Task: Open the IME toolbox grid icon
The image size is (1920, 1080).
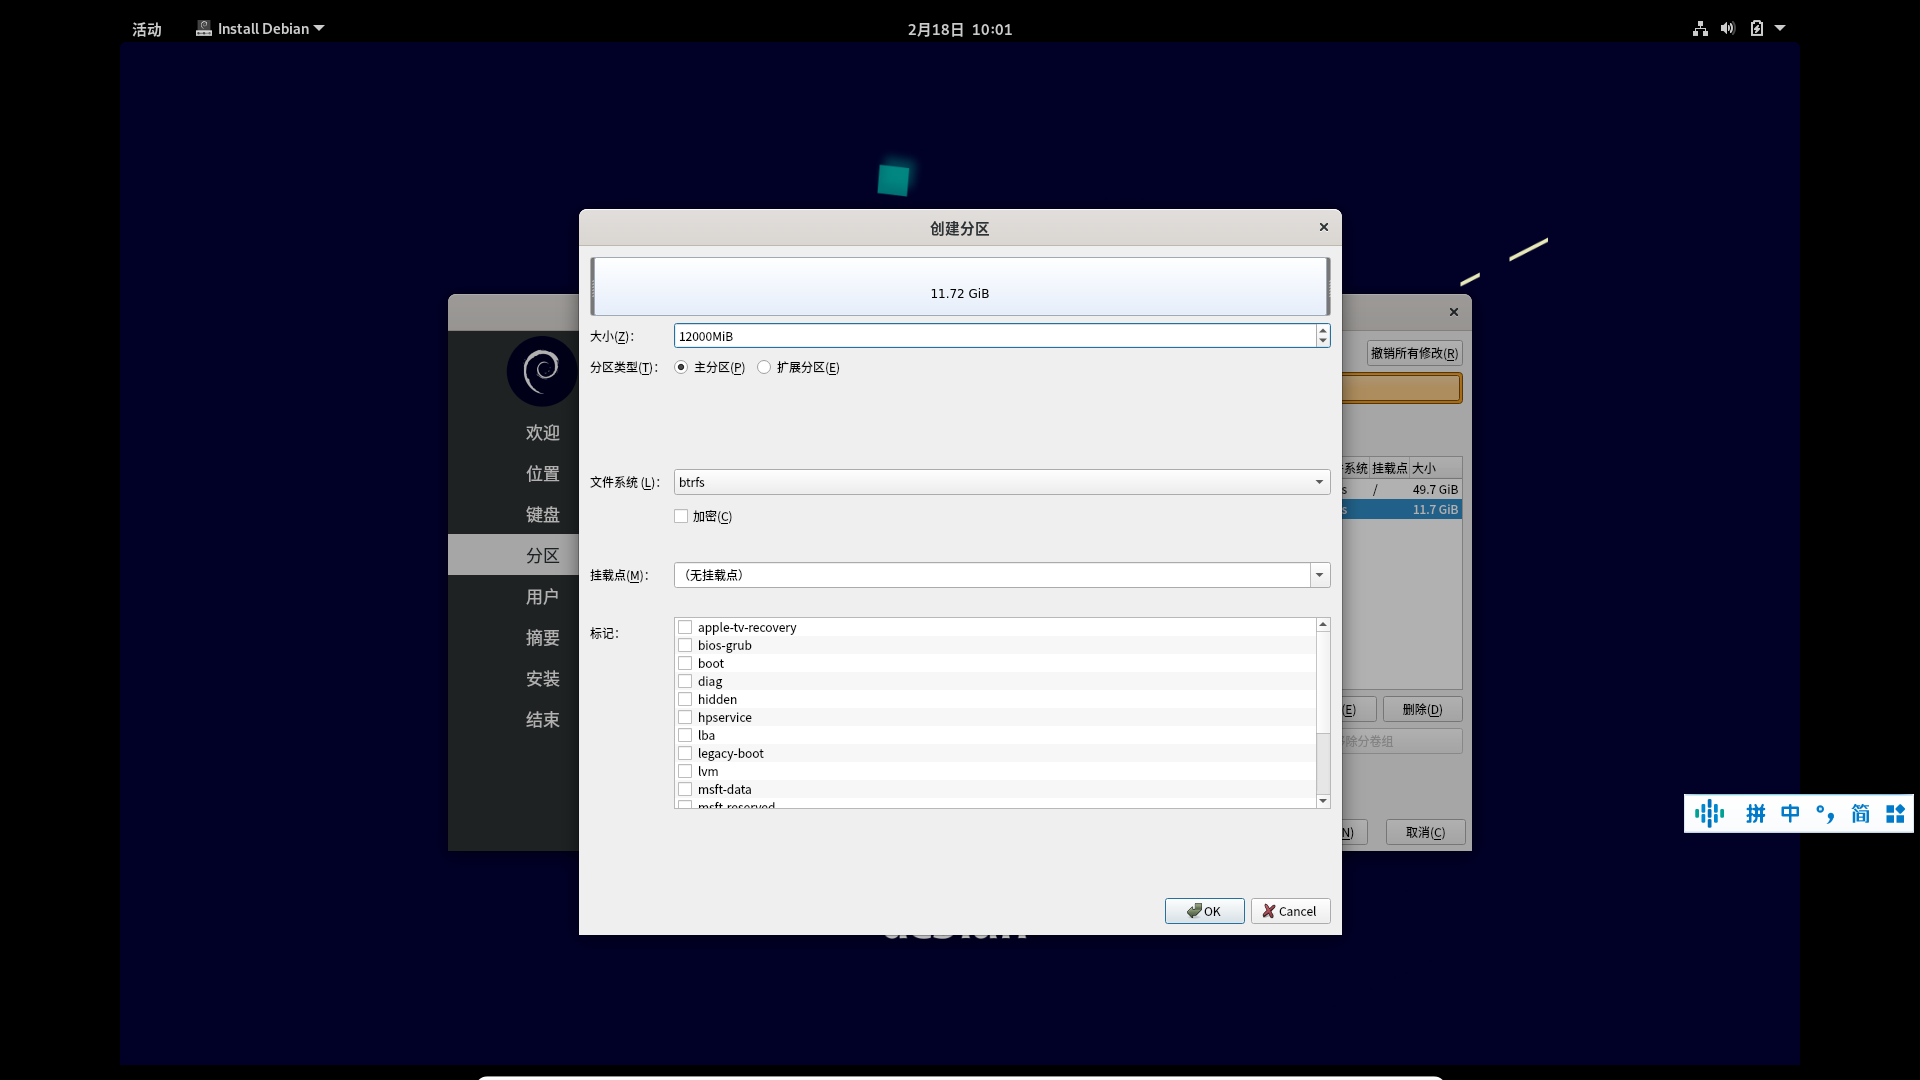Action: [x=1895, y=814]
